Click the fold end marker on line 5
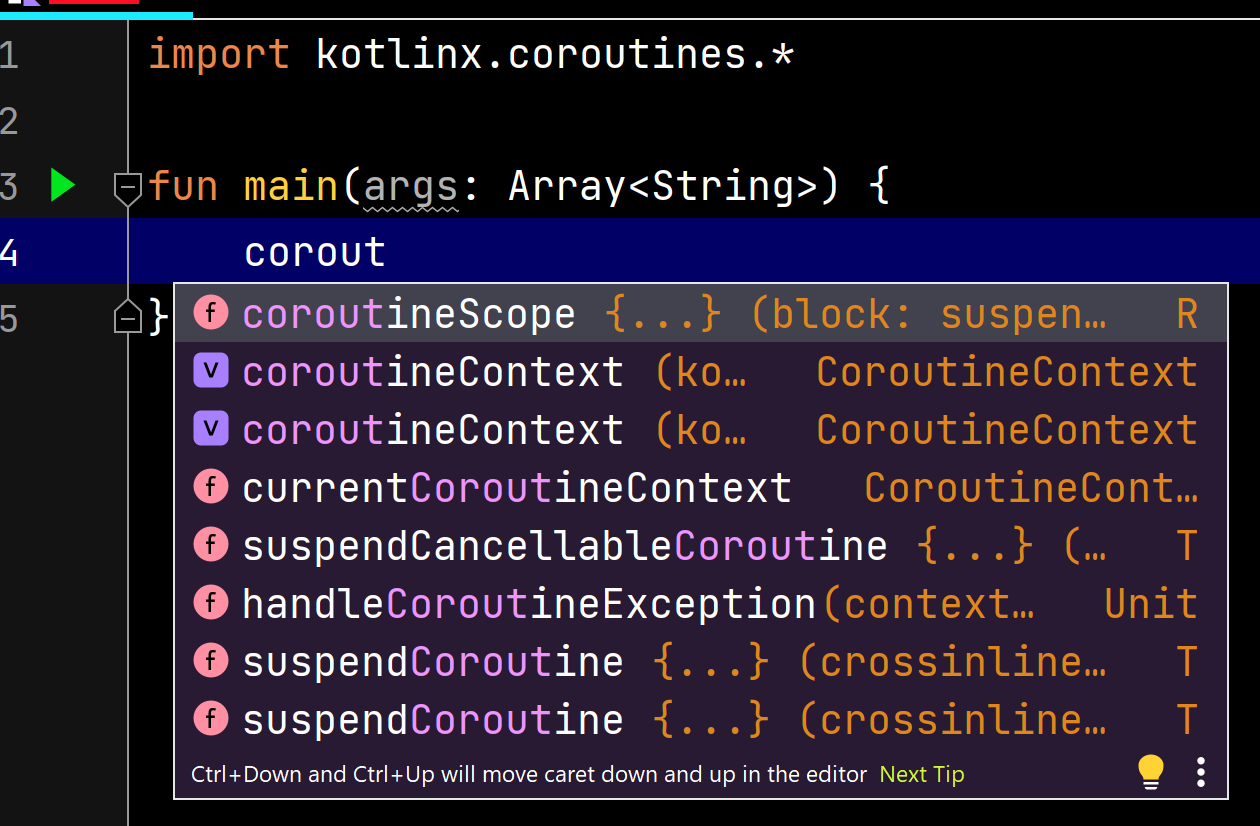Image resolution: width=1260 pixels, height=826 pixels. (x=128, y=317)
